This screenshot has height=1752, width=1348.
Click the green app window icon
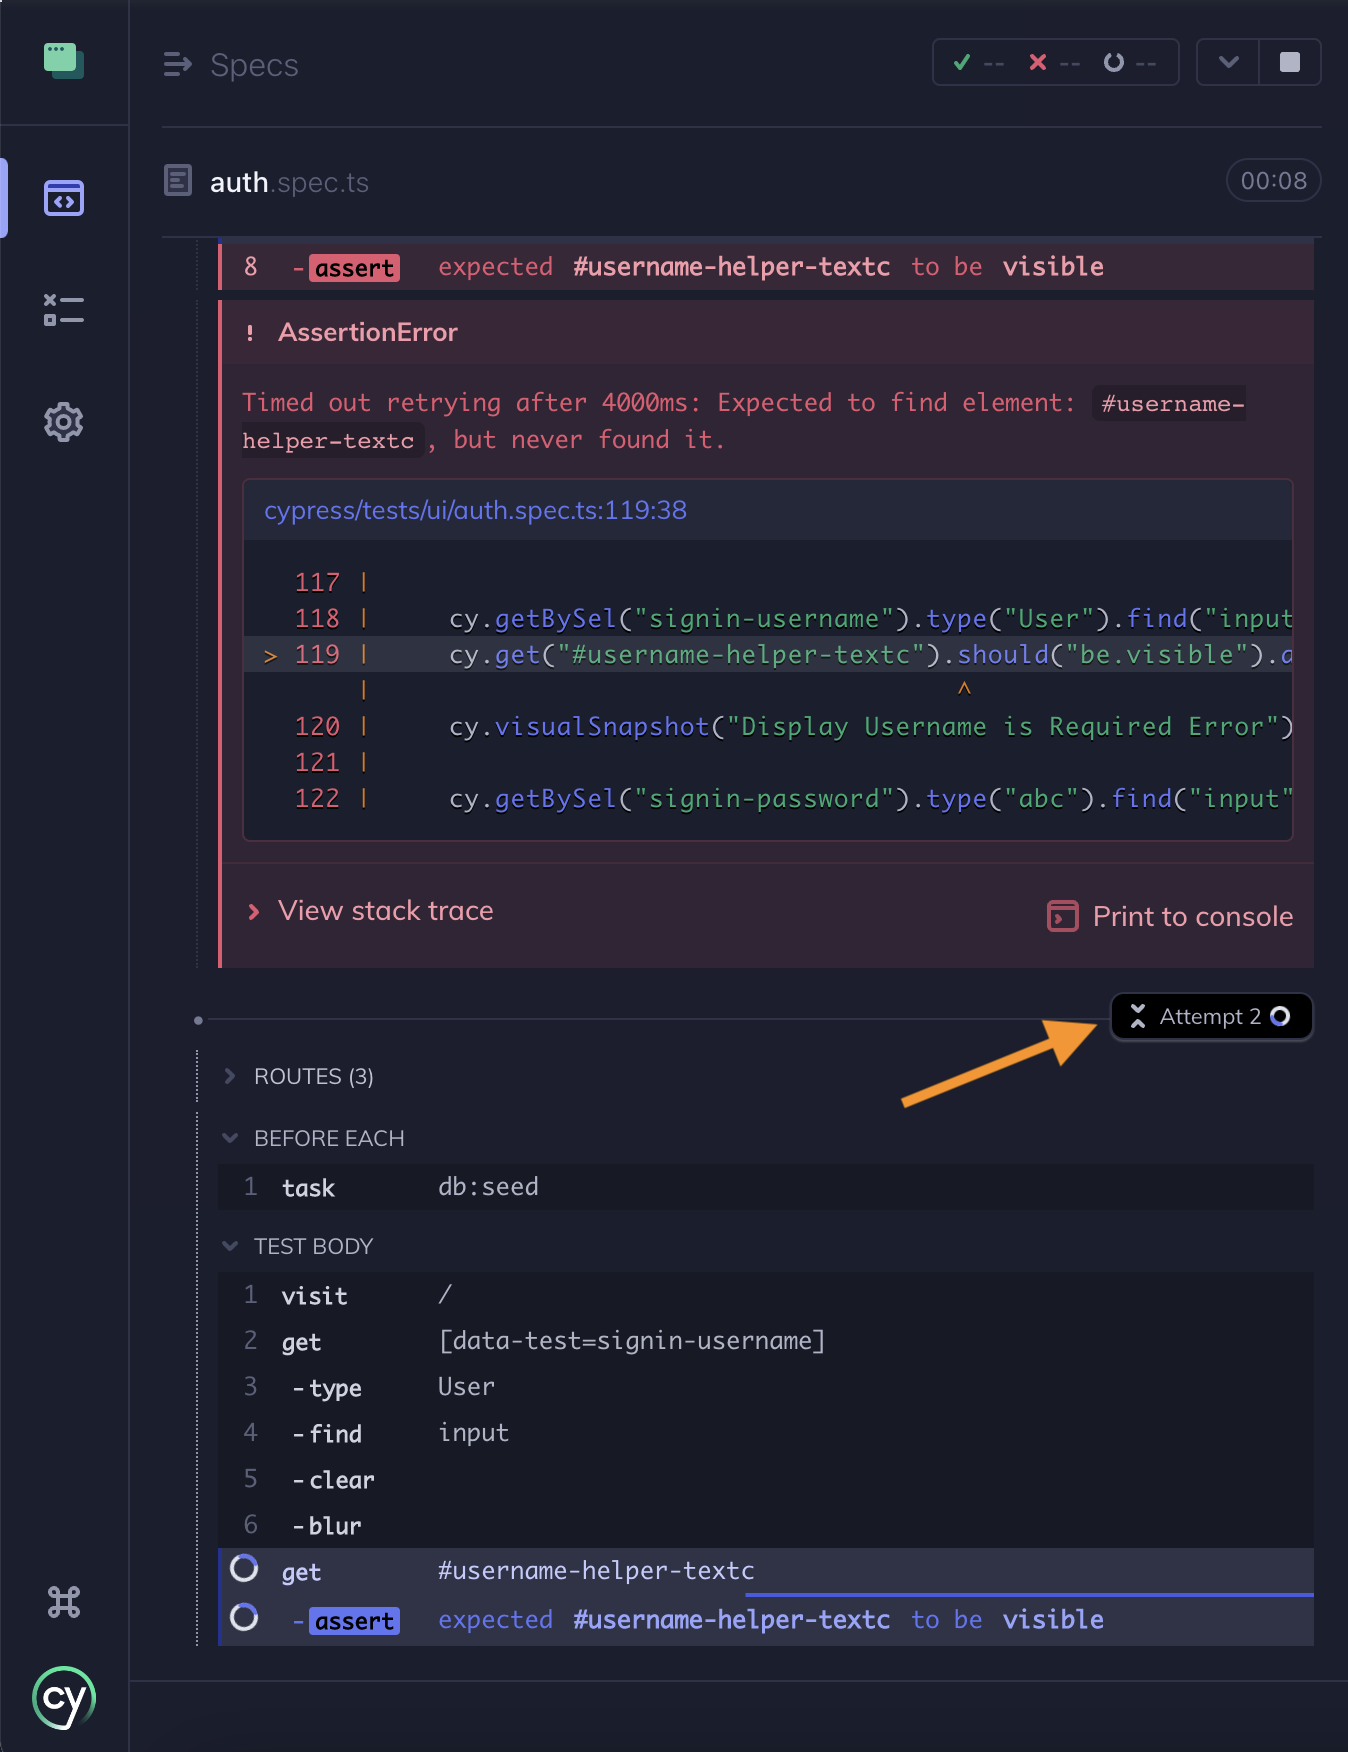click(x=64, y=61)
